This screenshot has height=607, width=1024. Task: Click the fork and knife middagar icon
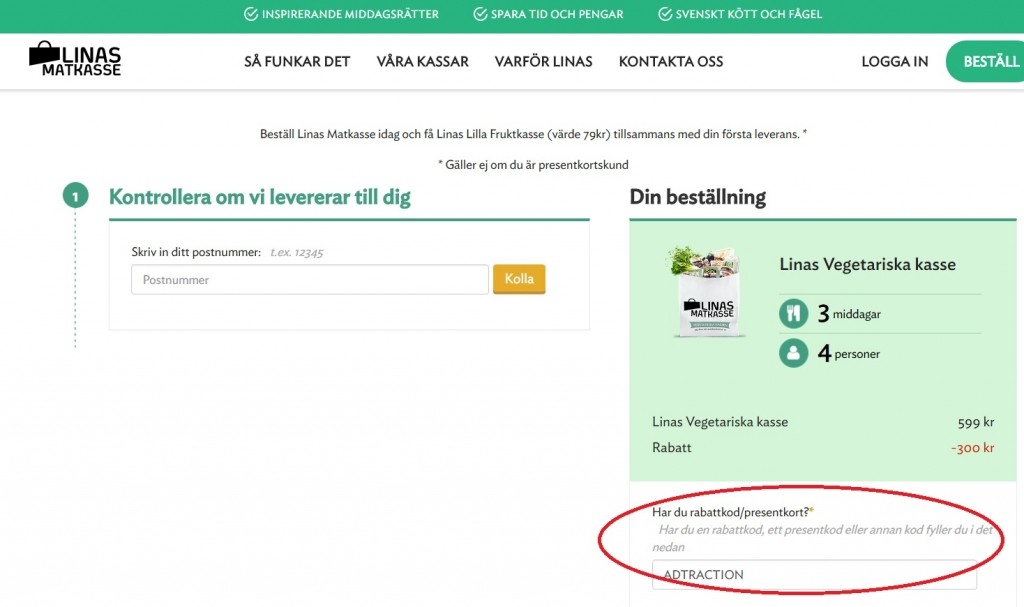click(x=793, y=314)
